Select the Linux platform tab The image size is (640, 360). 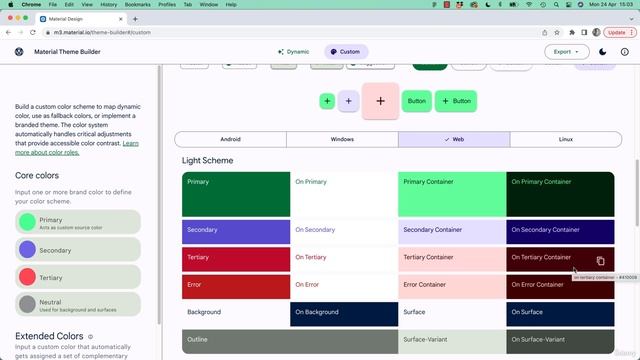click(566, 139)
